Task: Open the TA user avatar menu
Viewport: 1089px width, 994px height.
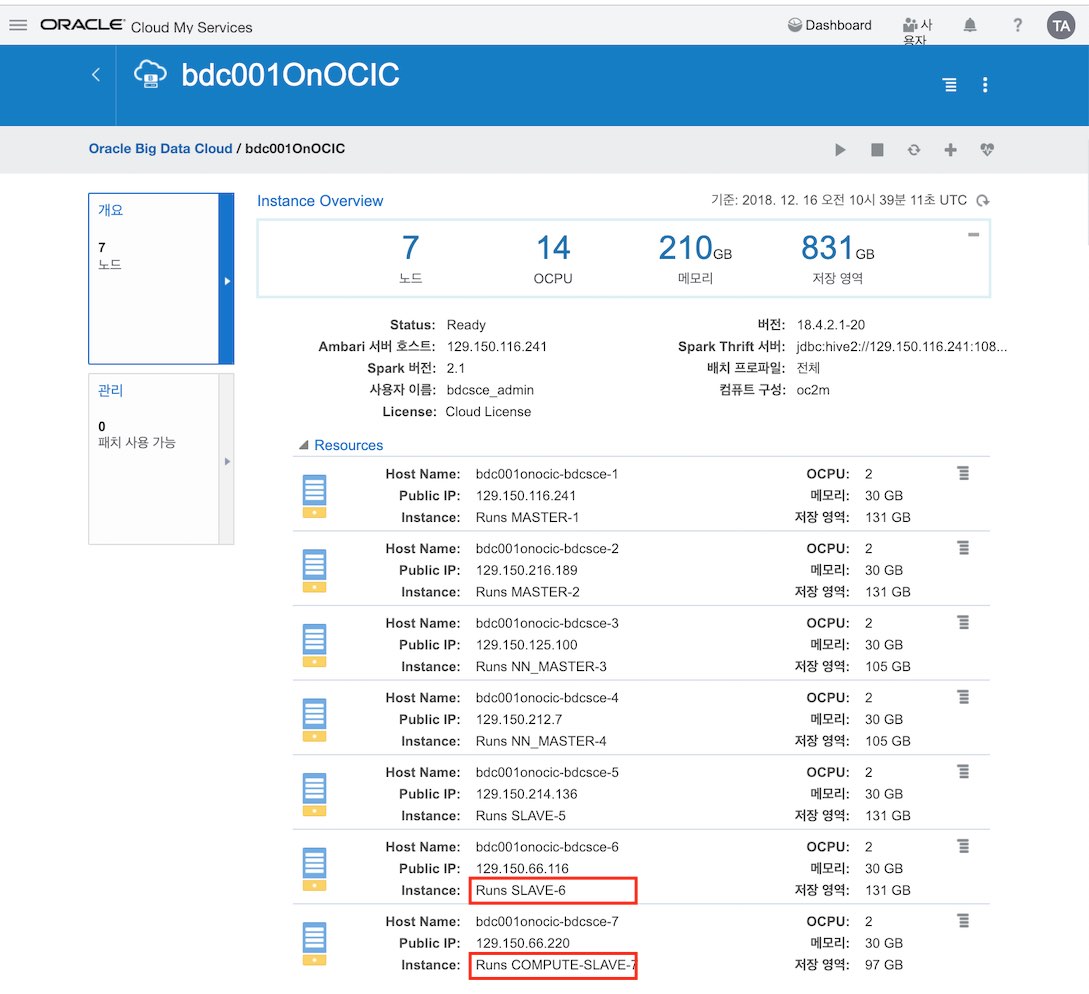Action: (x=1061, y=26)
